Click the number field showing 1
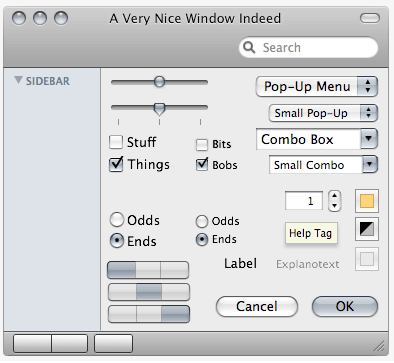This screenshot has width=394, height=363. coord(304,201)
